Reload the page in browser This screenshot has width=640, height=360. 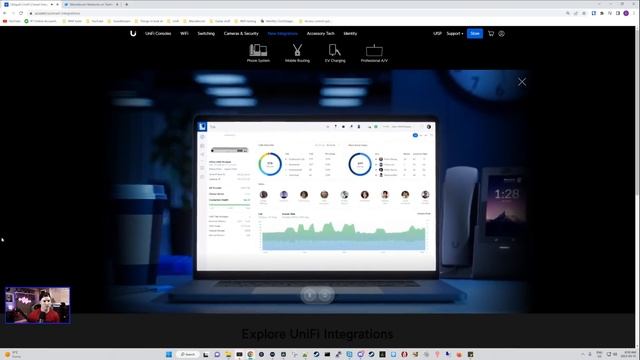(x=21, y=13)
